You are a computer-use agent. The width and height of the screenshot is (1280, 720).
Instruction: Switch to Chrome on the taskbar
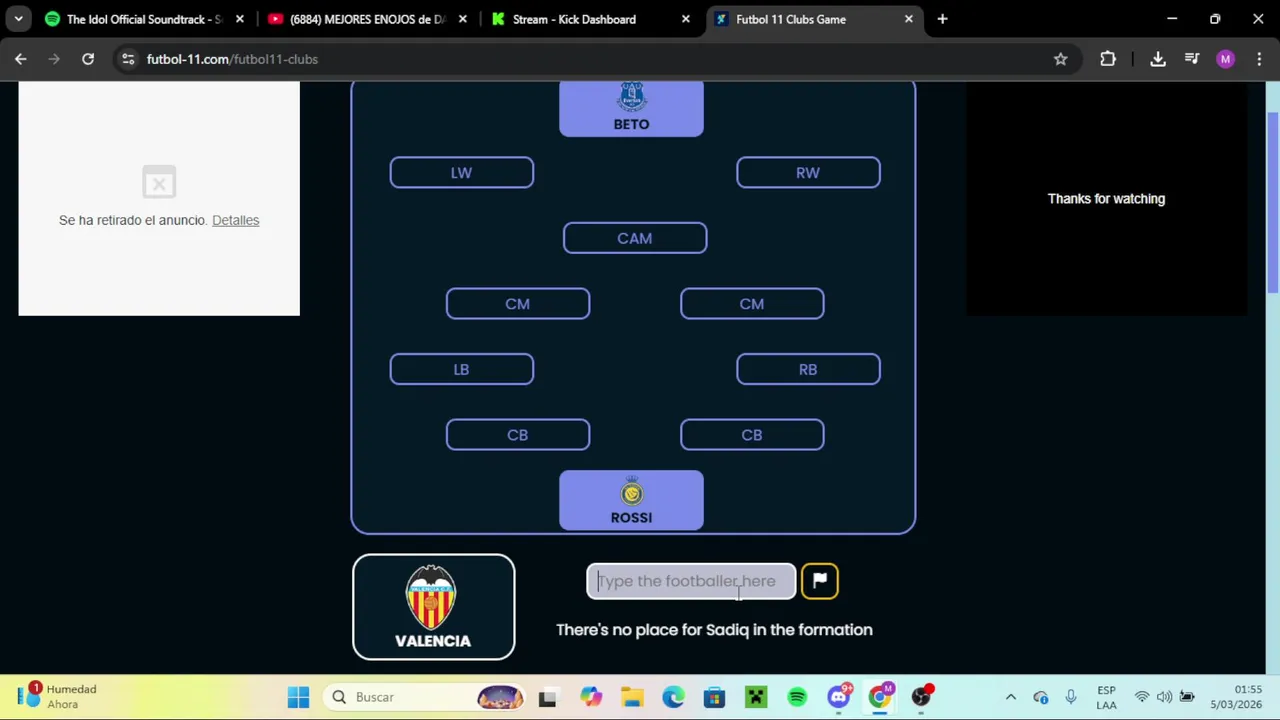(x=880, y=697)
